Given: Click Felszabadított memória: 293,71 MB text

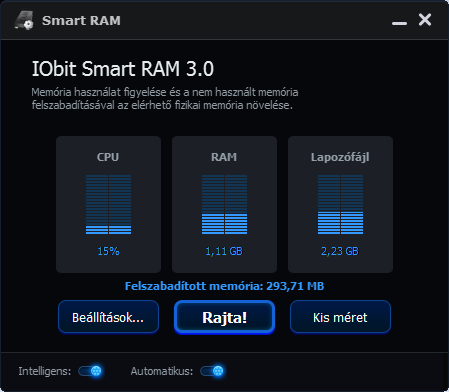Looking at the screenshot, I should point(224,286).
